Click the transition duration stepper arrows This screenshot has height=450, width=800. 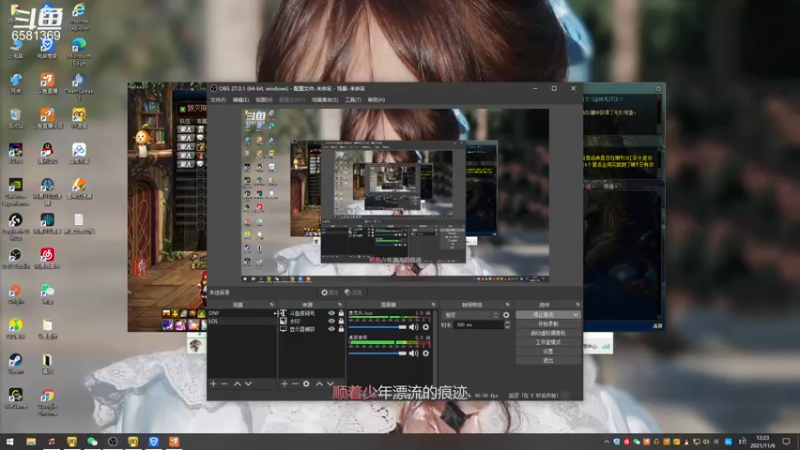point(507,324)
